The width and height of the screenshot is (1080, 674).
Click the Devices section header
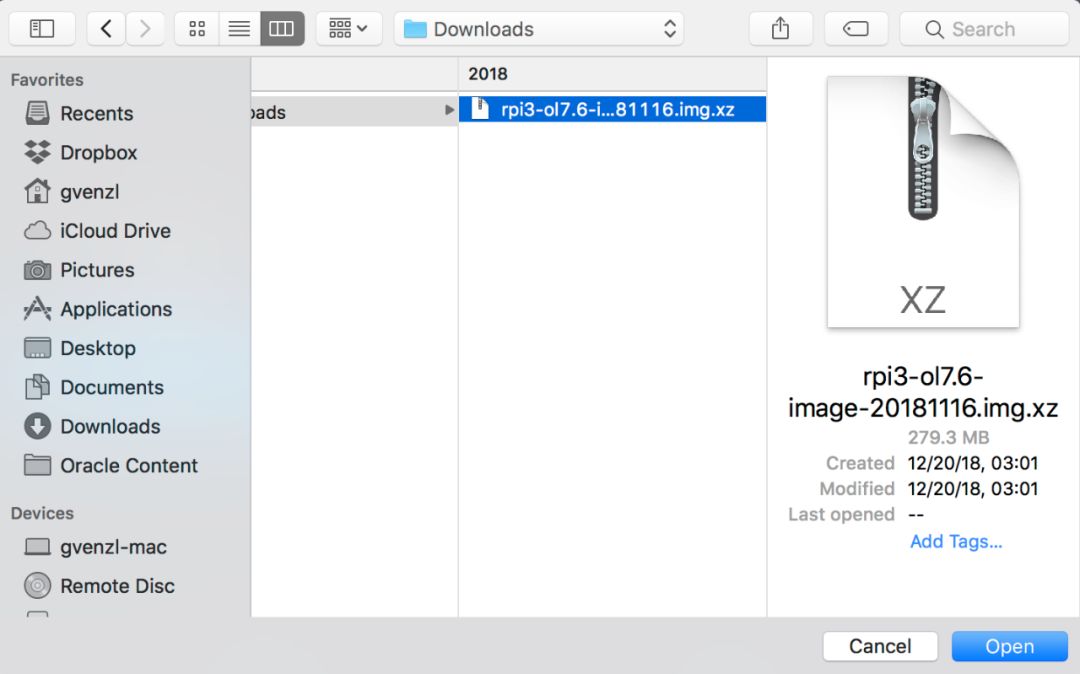pos(42,514)
